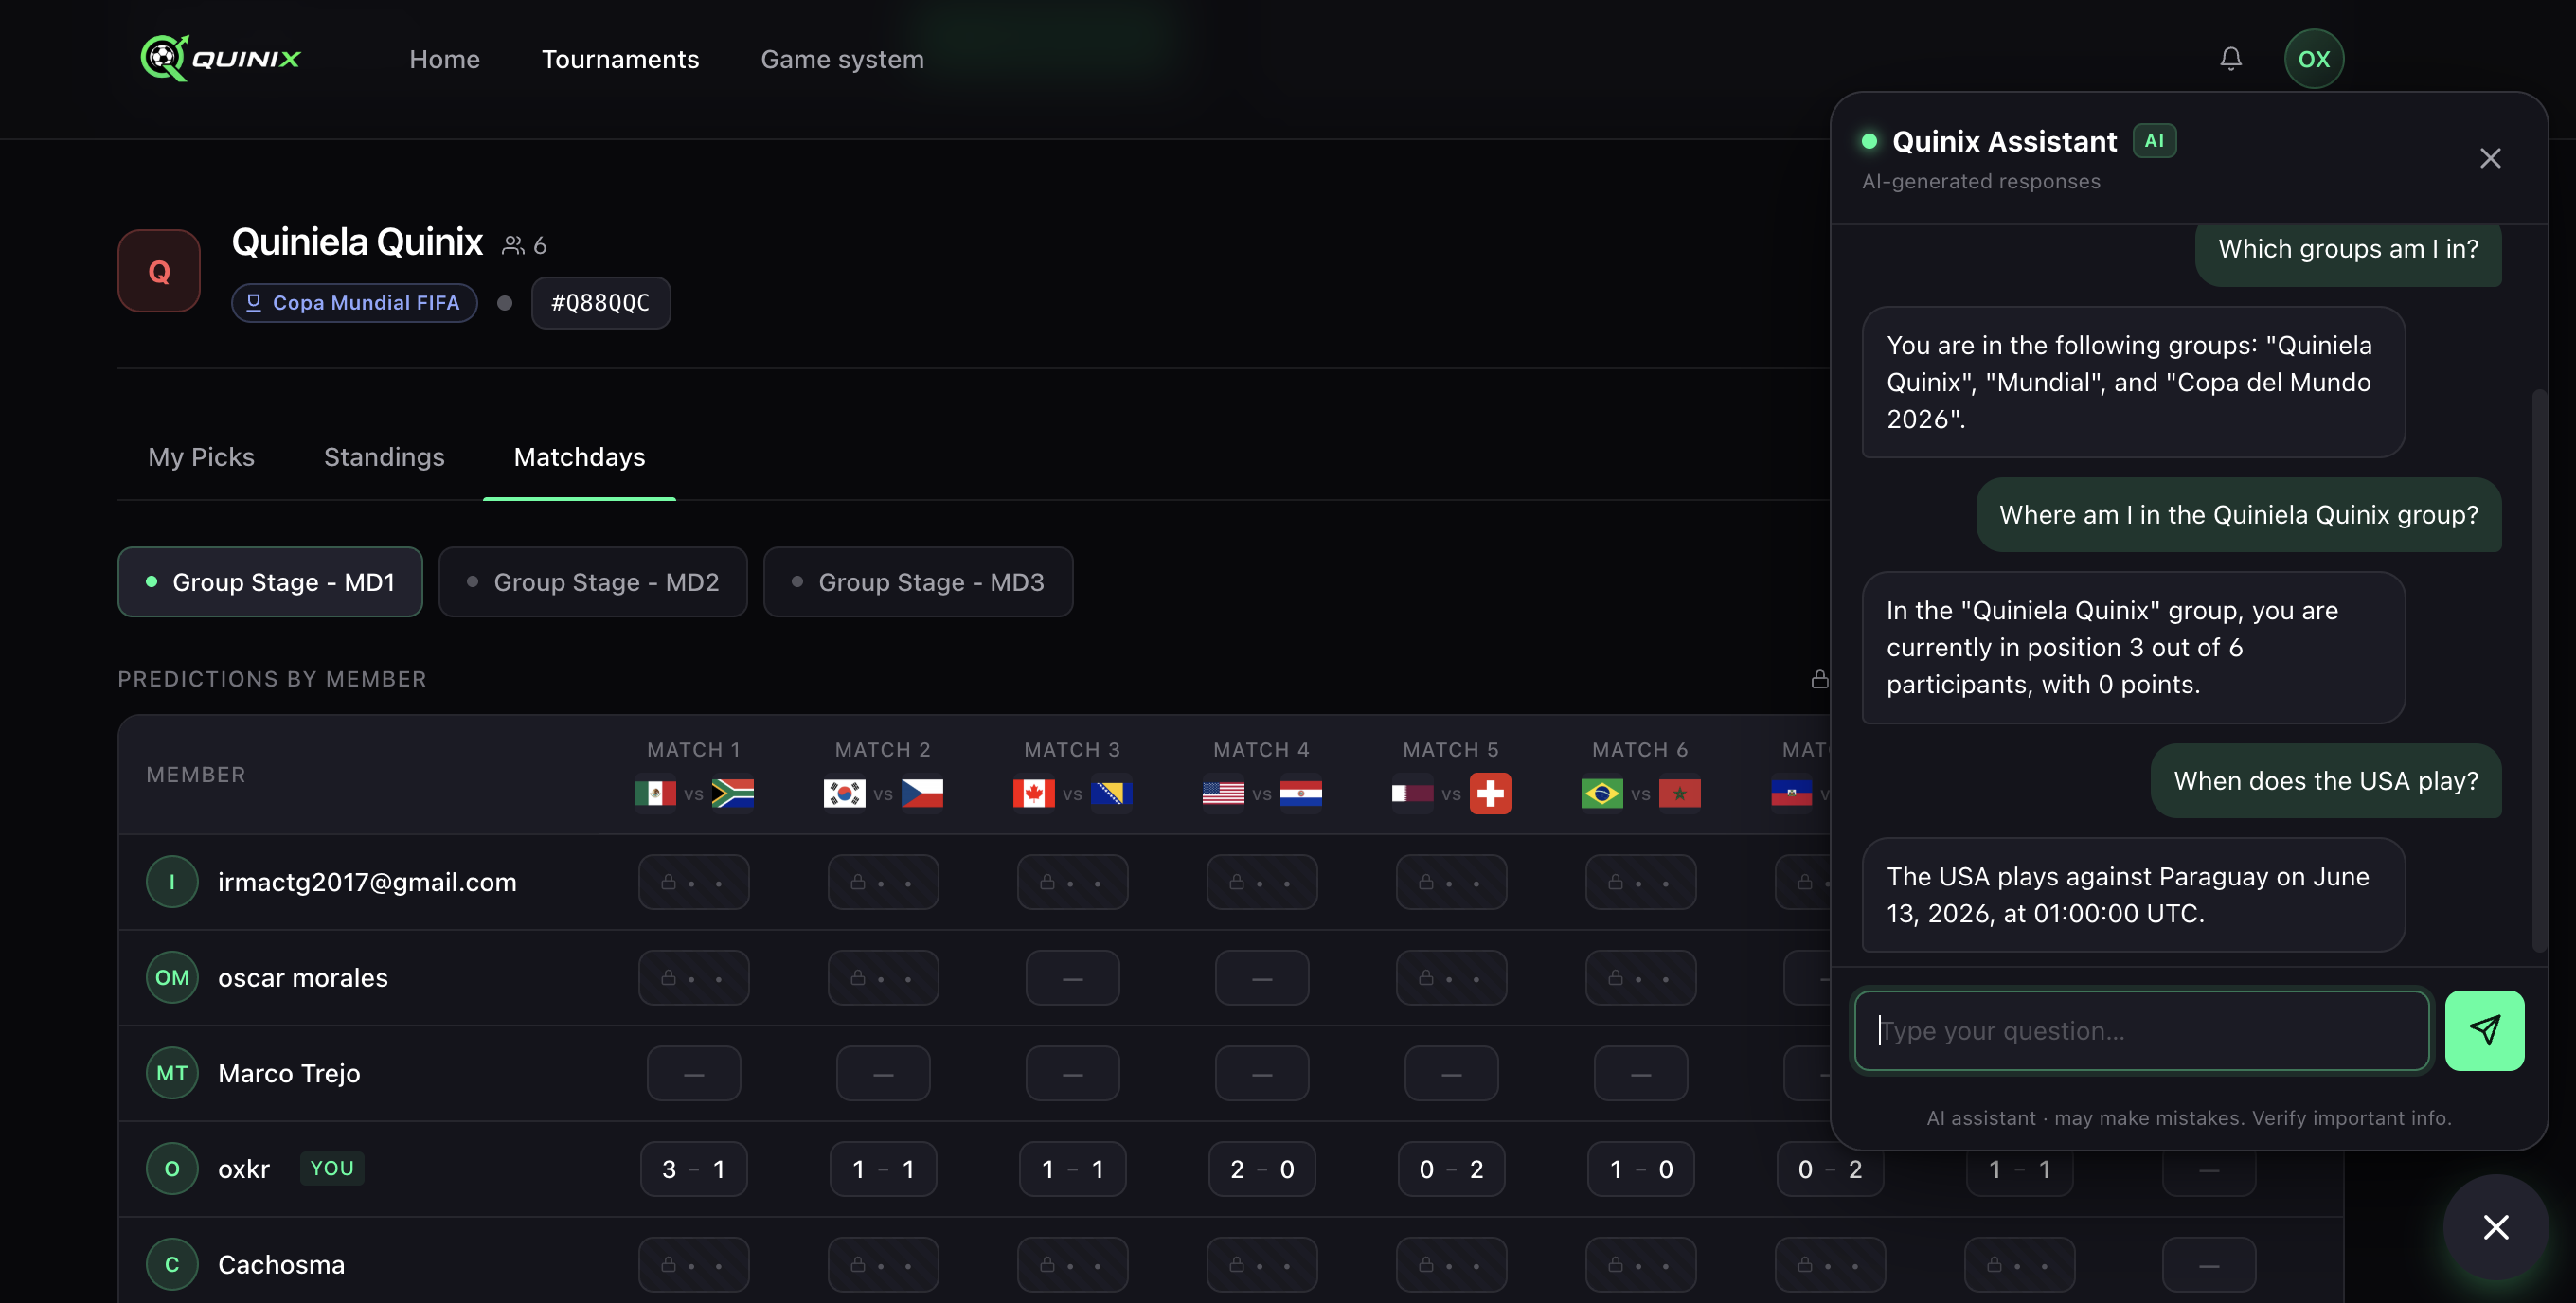Click the Bosnia flag in Match 3
Image resolution: width=2576 pixels, height=1303 pixels.
pos(1111,793)
